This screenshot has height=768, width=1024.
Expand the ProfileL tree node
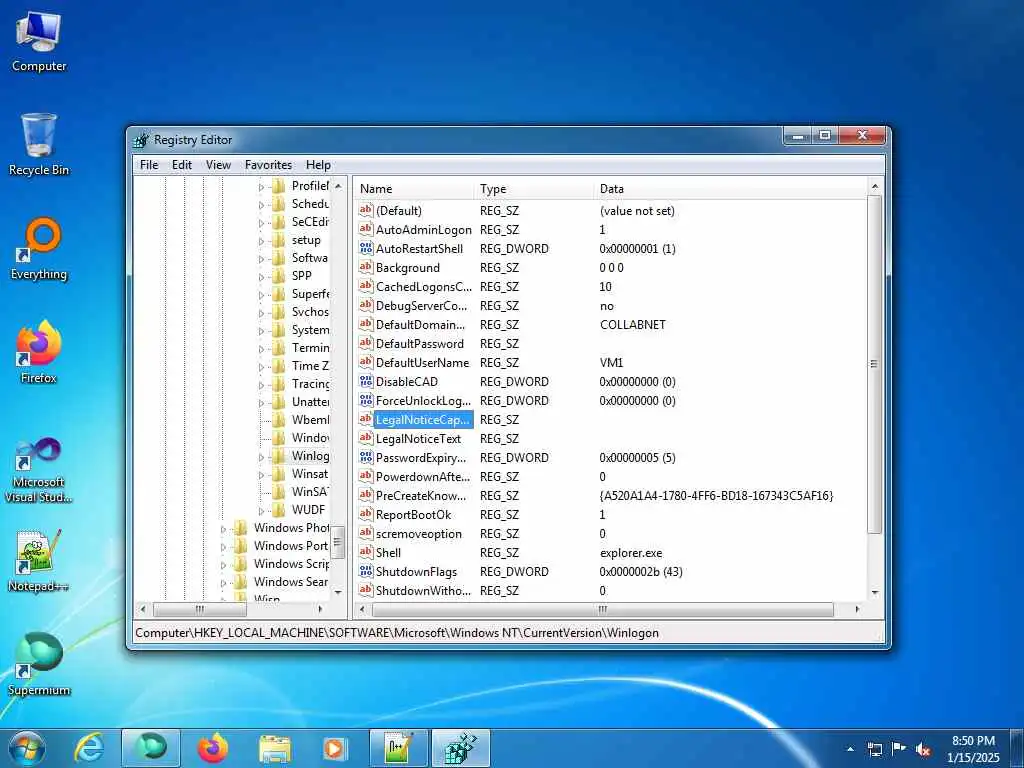261,187
